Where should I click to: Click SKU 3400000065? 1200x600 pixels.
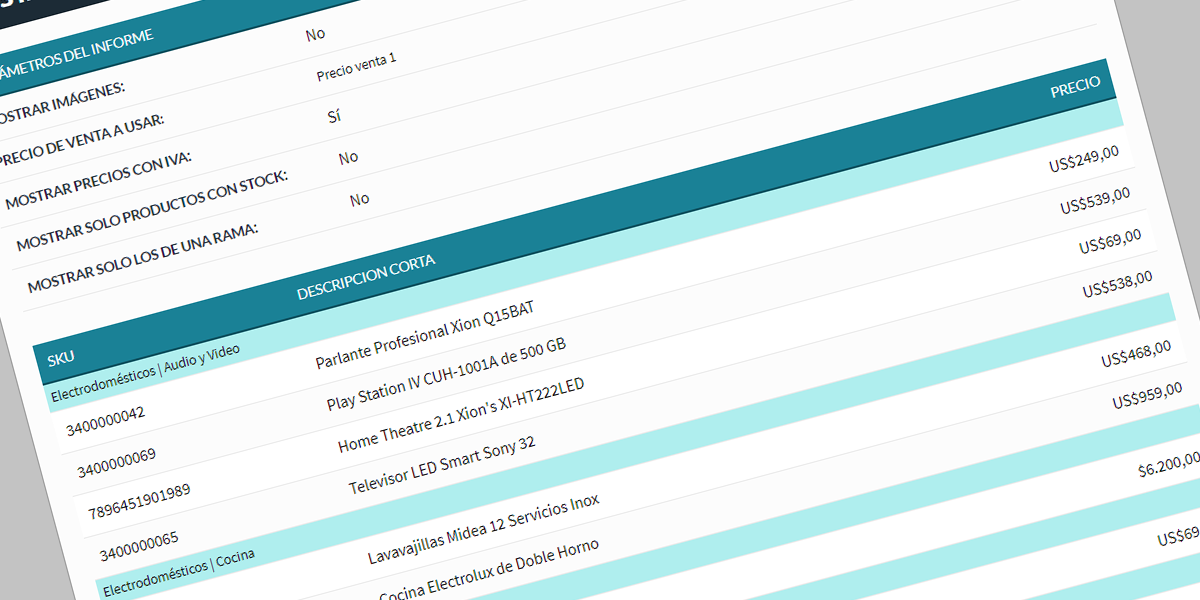coord(139,545)
